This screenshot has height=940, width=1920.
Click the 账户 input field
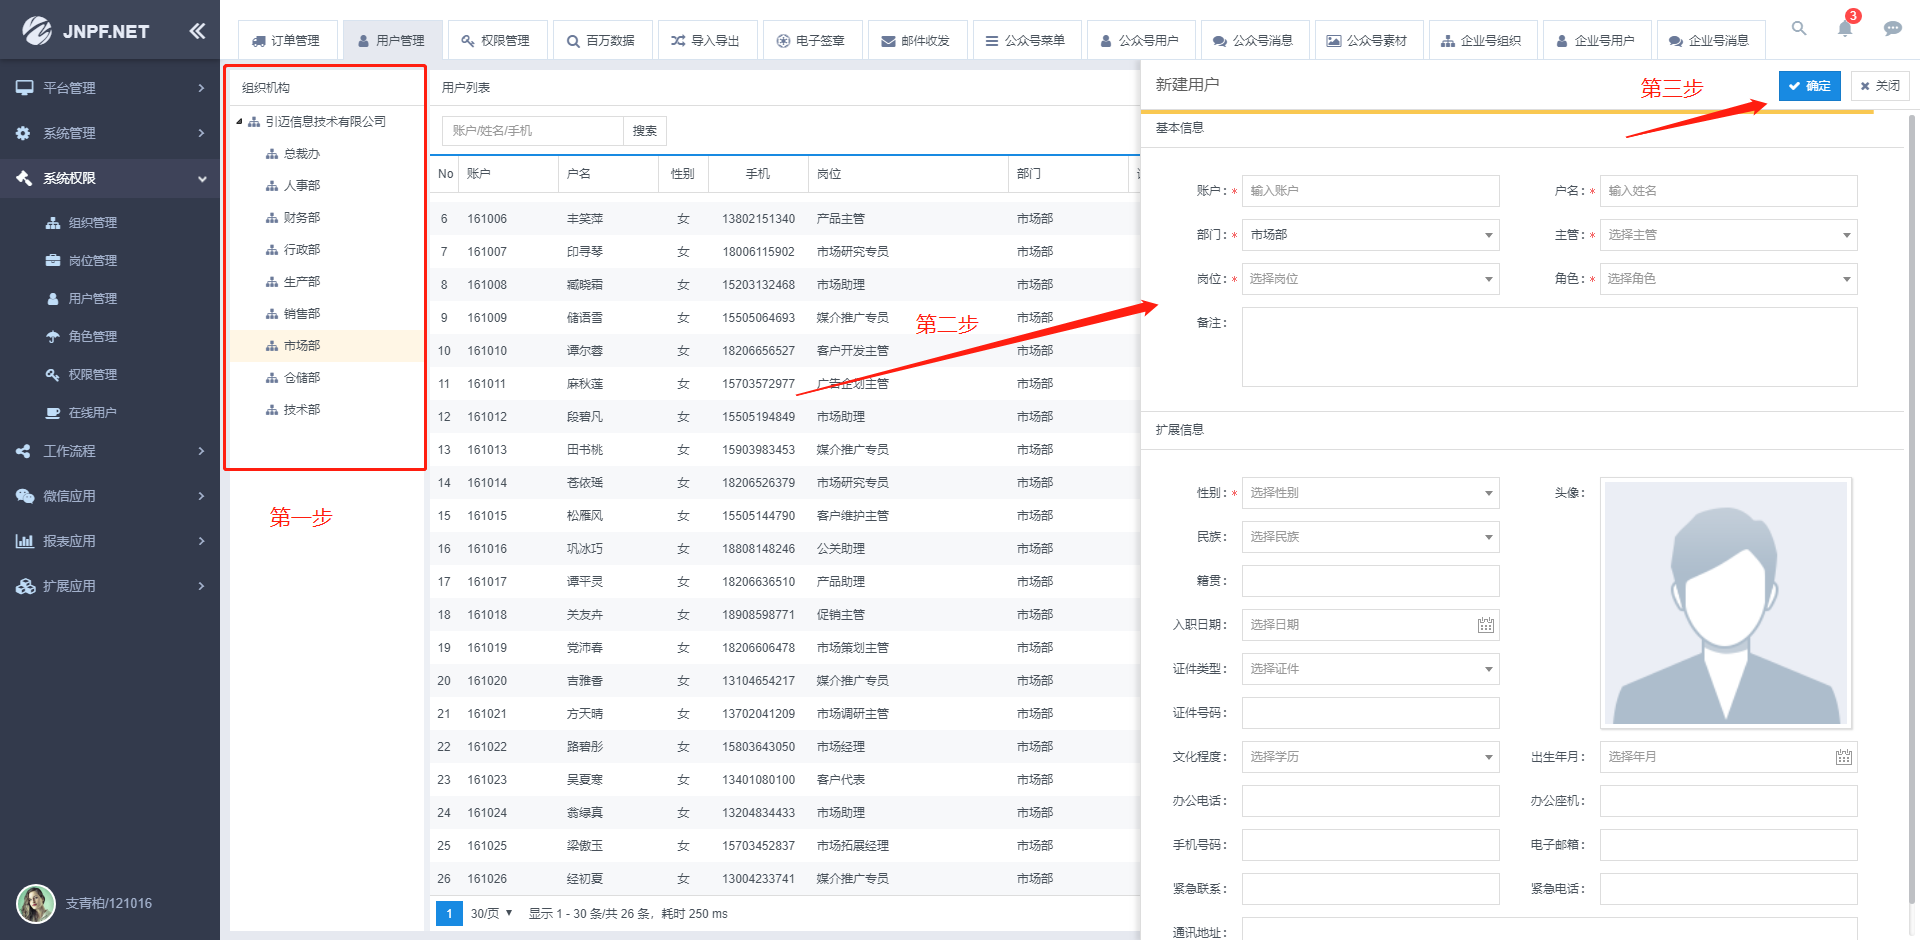point(1370,191)
